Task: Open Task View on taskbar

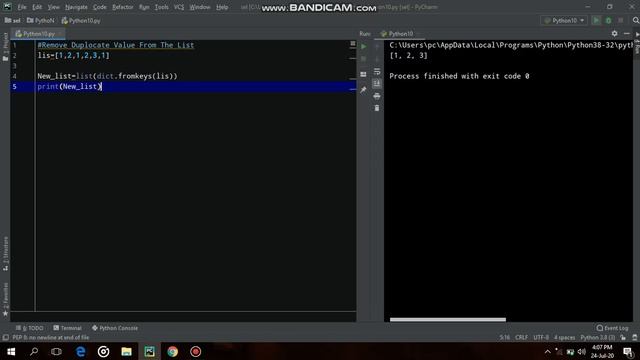Action: (x=56, y=351)
